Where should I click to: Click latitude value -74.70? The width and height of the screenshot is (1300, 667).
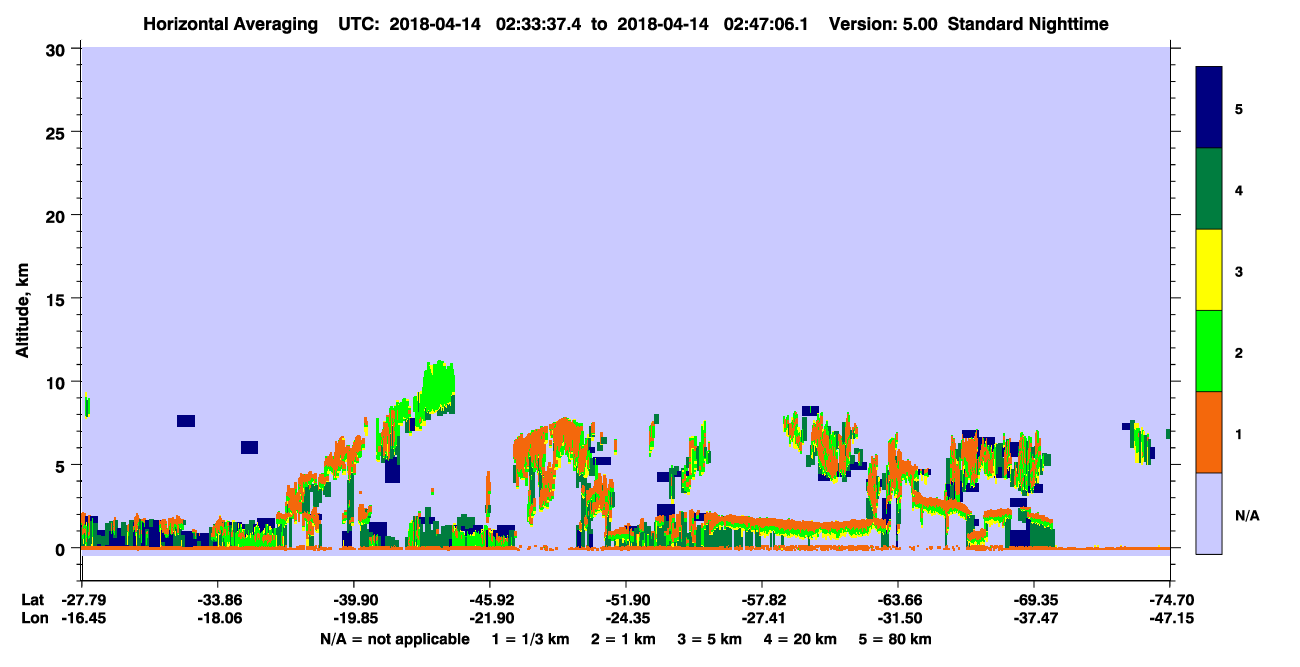(x=1170, y=600)
